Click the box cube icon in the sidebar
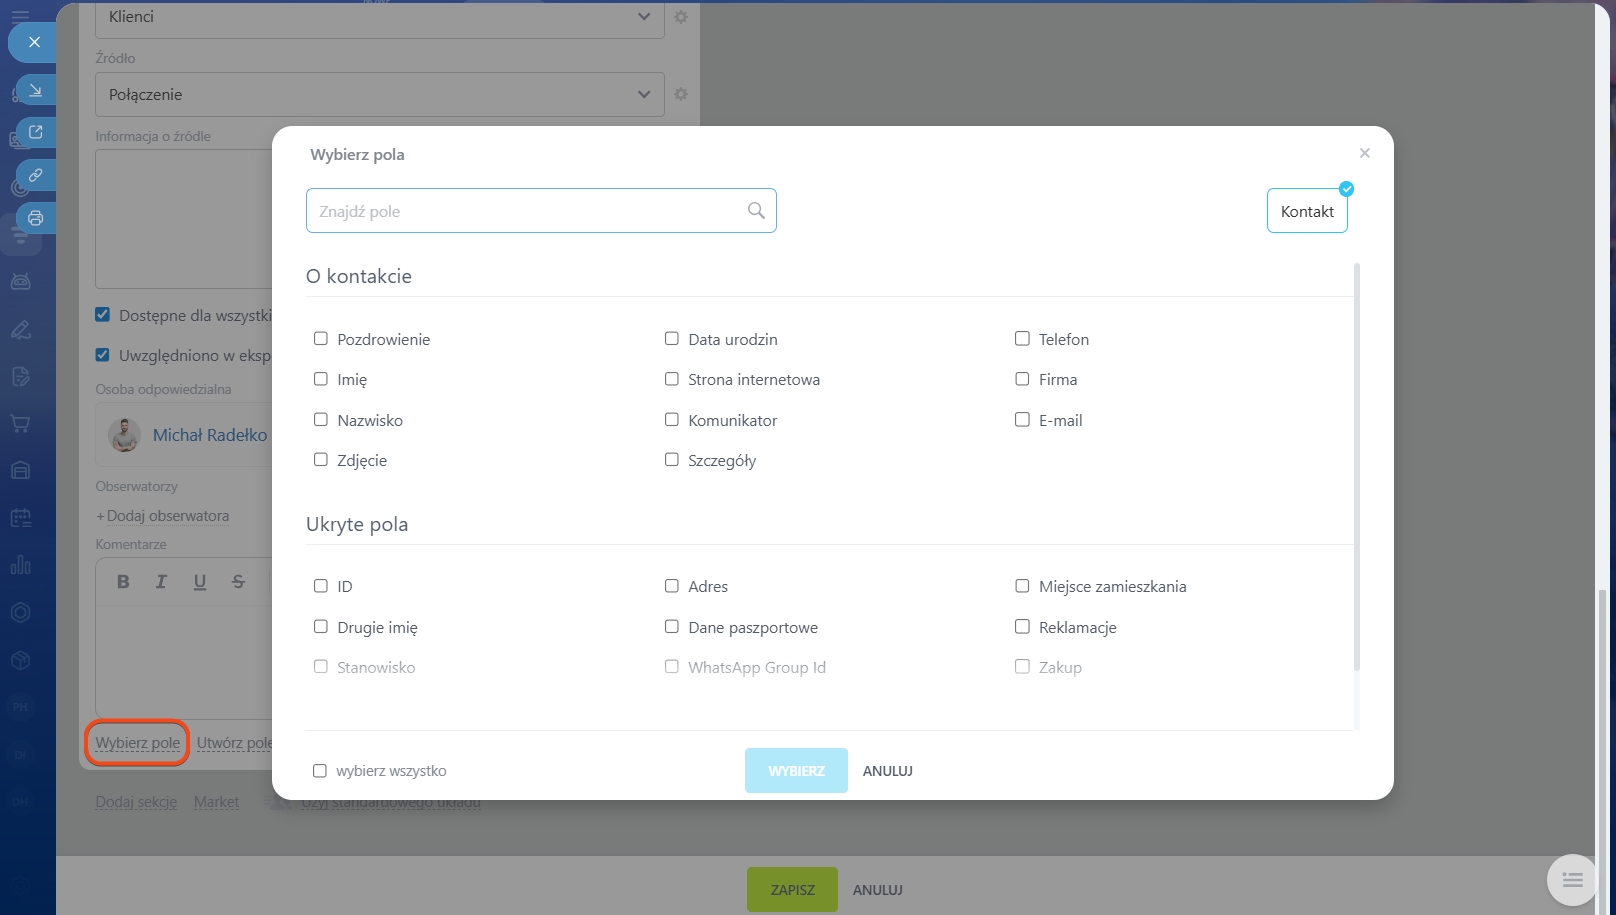Viewport: 1616px width, 915px height. click(x=20, y=660)
